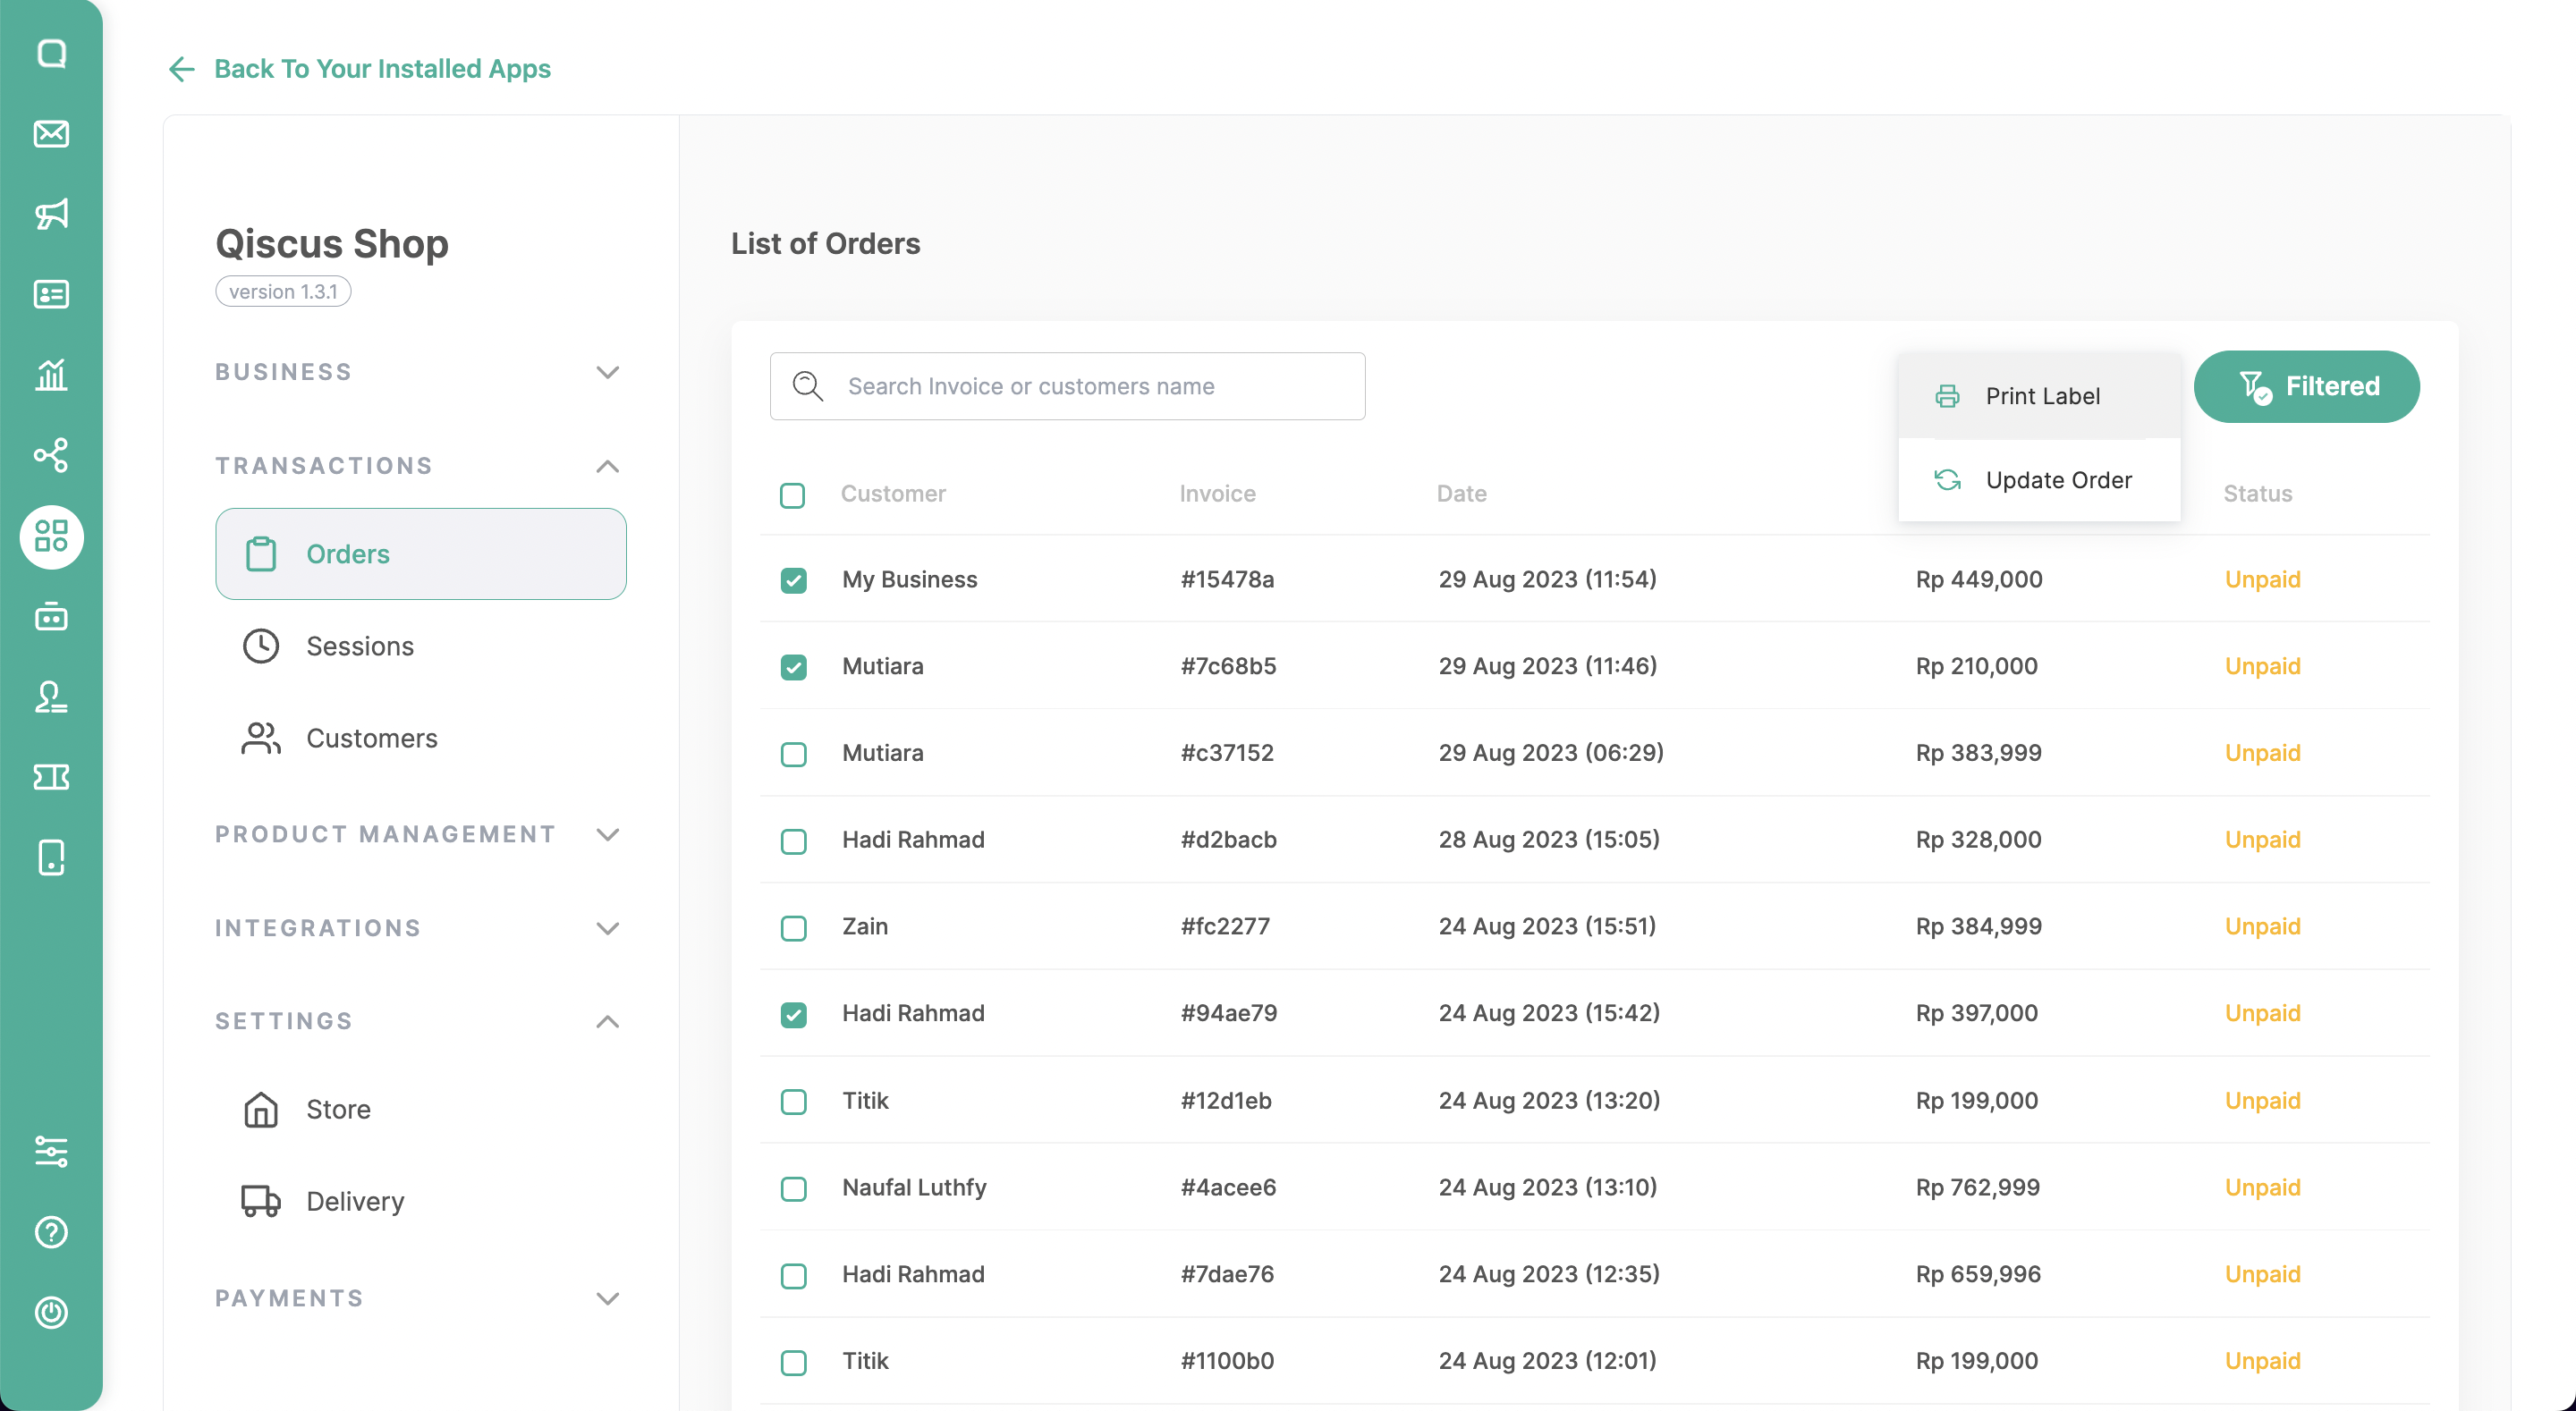
Task: Open the settings sliders icon
Action: pos(51,1152)
